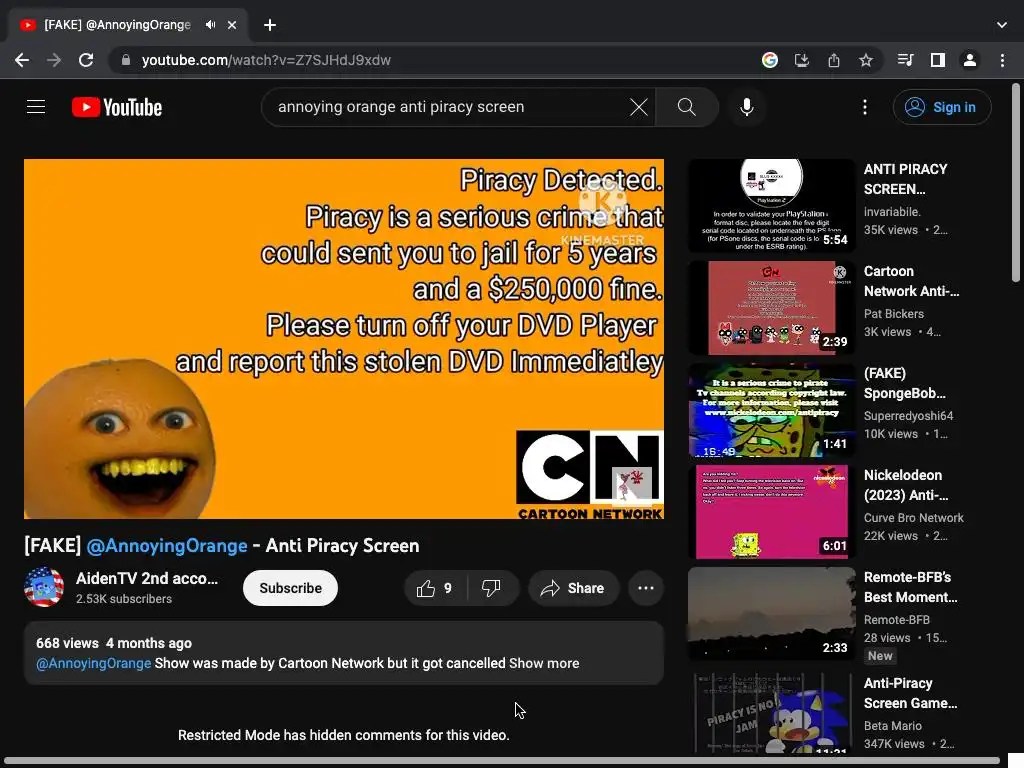Image resolution: width=1024 pixels, height=768 pixels.
Task: Dislike the video with thumbs down
Action: 492,588
